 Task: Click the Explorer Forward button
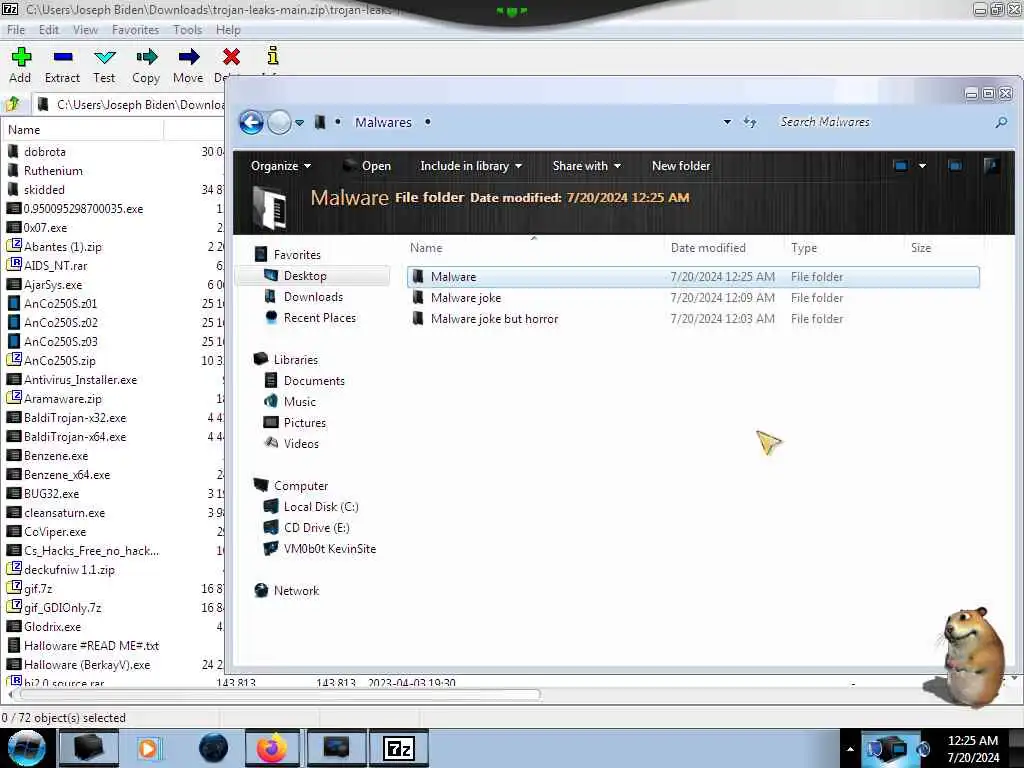pyautogui.click(x=279, y=122)
